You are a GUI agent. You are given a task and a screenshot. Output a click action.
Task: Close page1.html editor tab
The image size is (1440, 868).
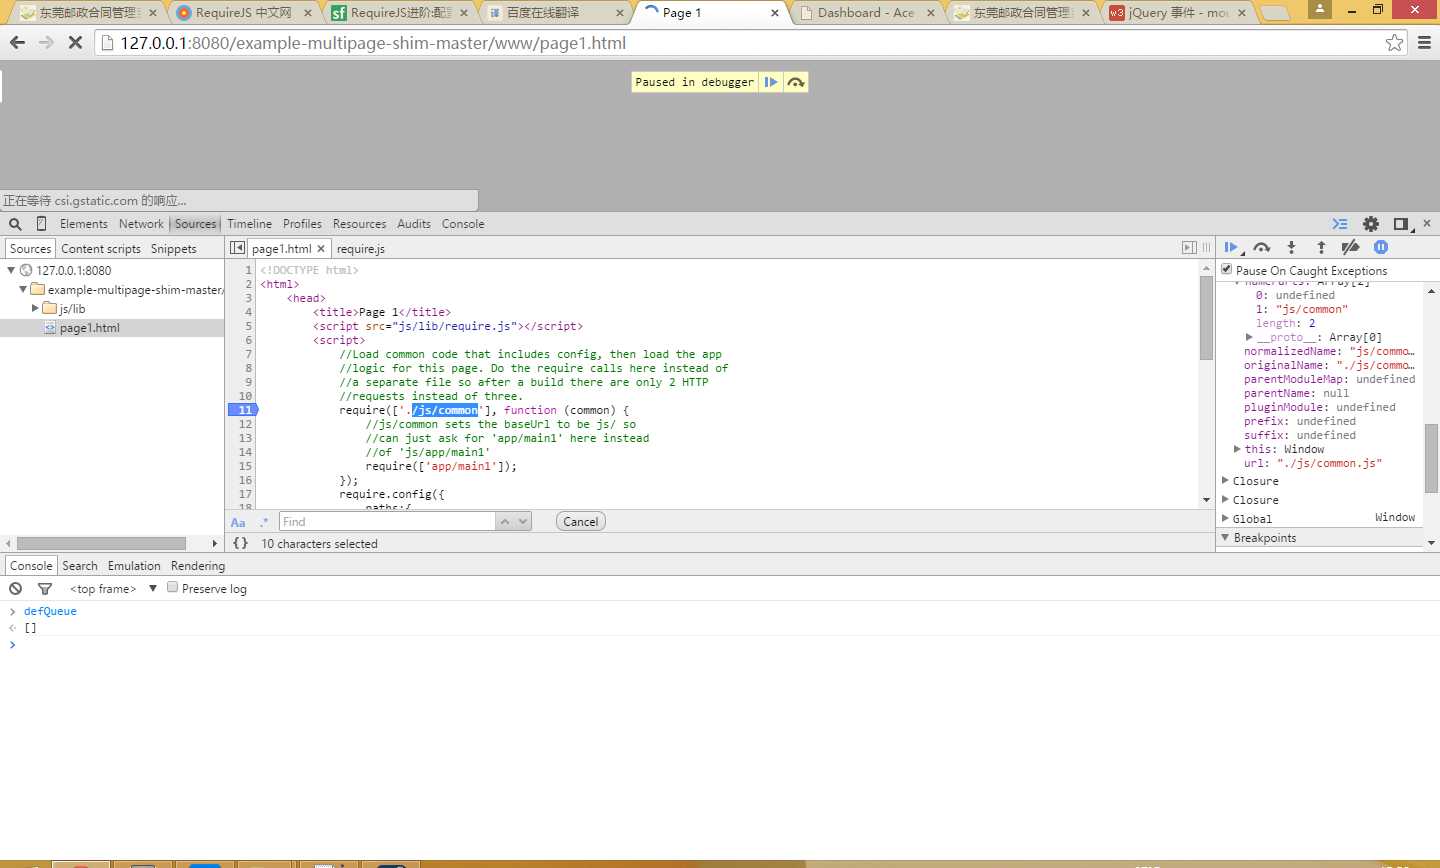click(x=321, y=249)
